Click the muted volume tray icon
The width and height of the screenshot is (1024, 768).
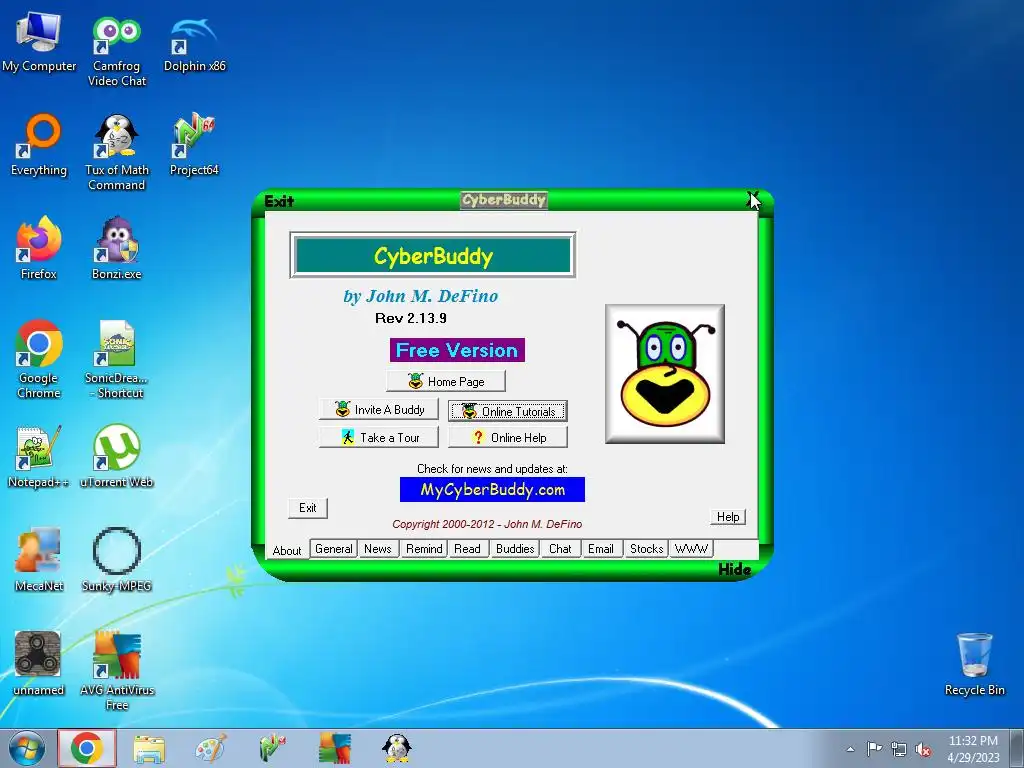pyautogui.click(x=923, y=750)
